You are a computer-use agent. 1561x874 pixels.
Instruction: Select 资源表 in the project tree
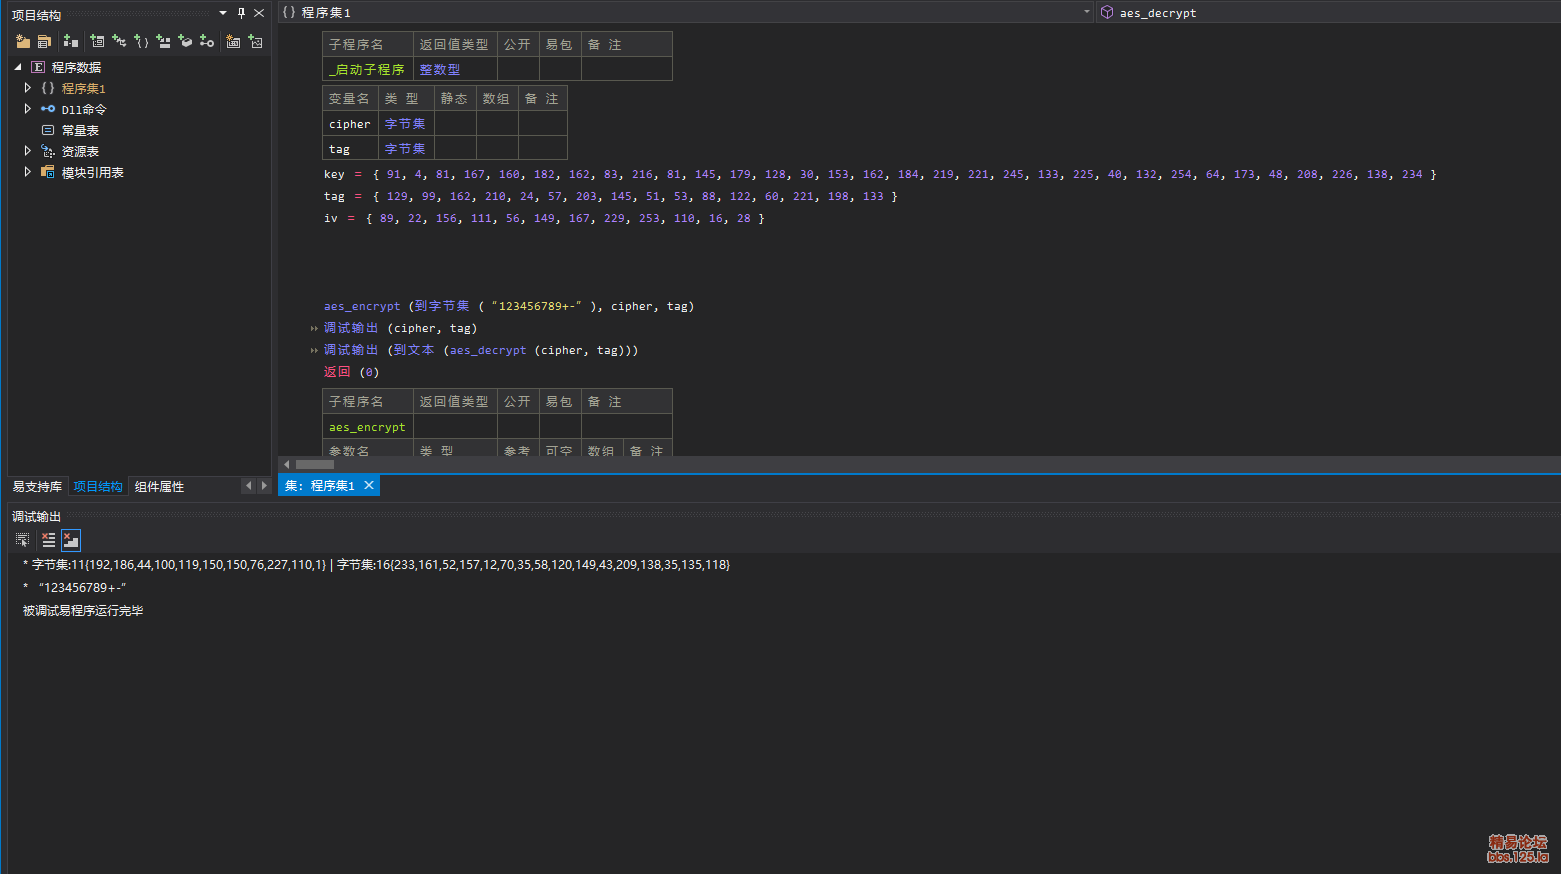tap(80, 151)
